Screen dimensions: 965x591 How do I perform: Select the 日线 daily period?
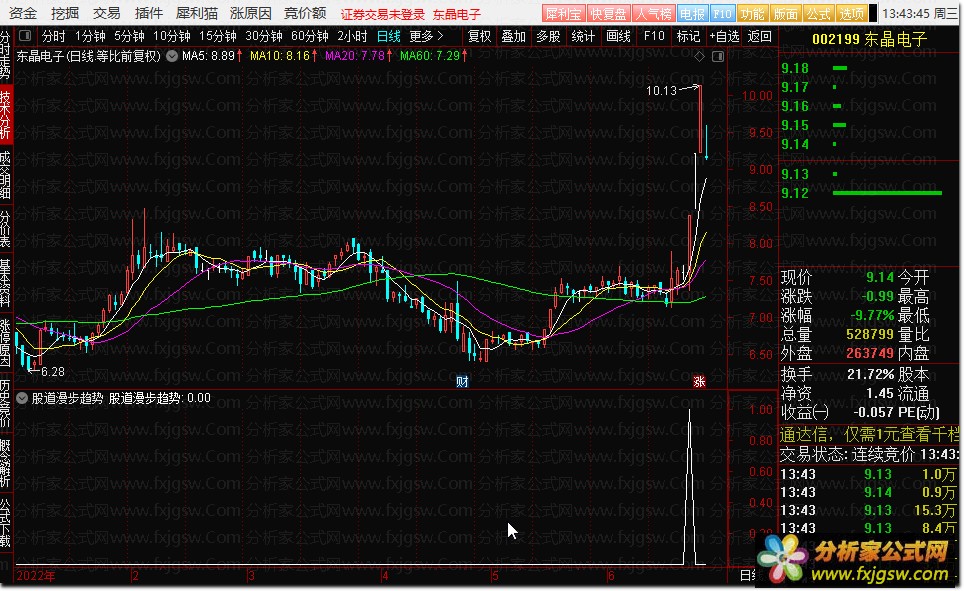pos(389,36)
